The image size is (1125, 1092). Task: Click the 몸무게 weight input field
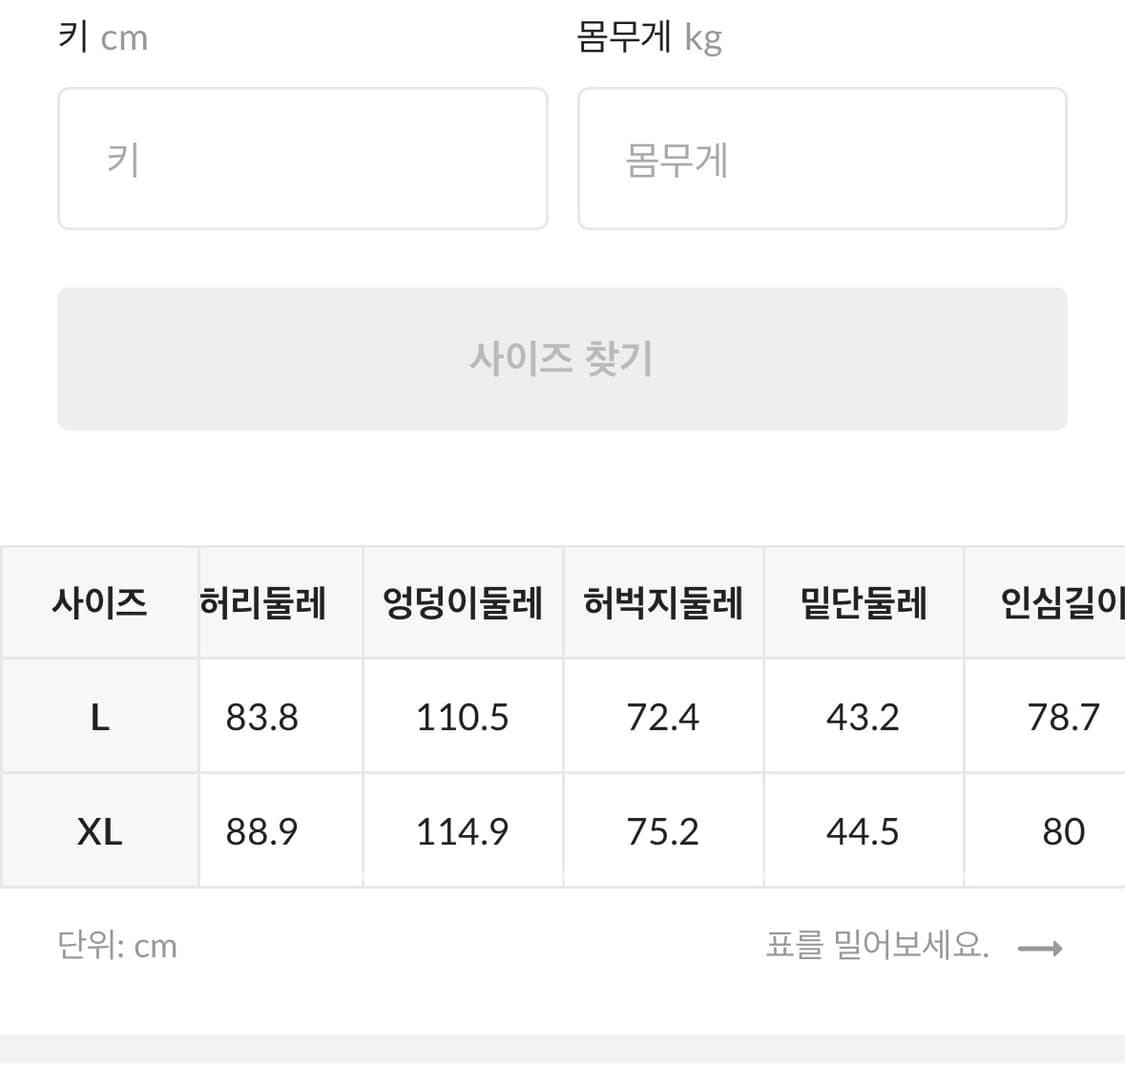click(822, 158)
